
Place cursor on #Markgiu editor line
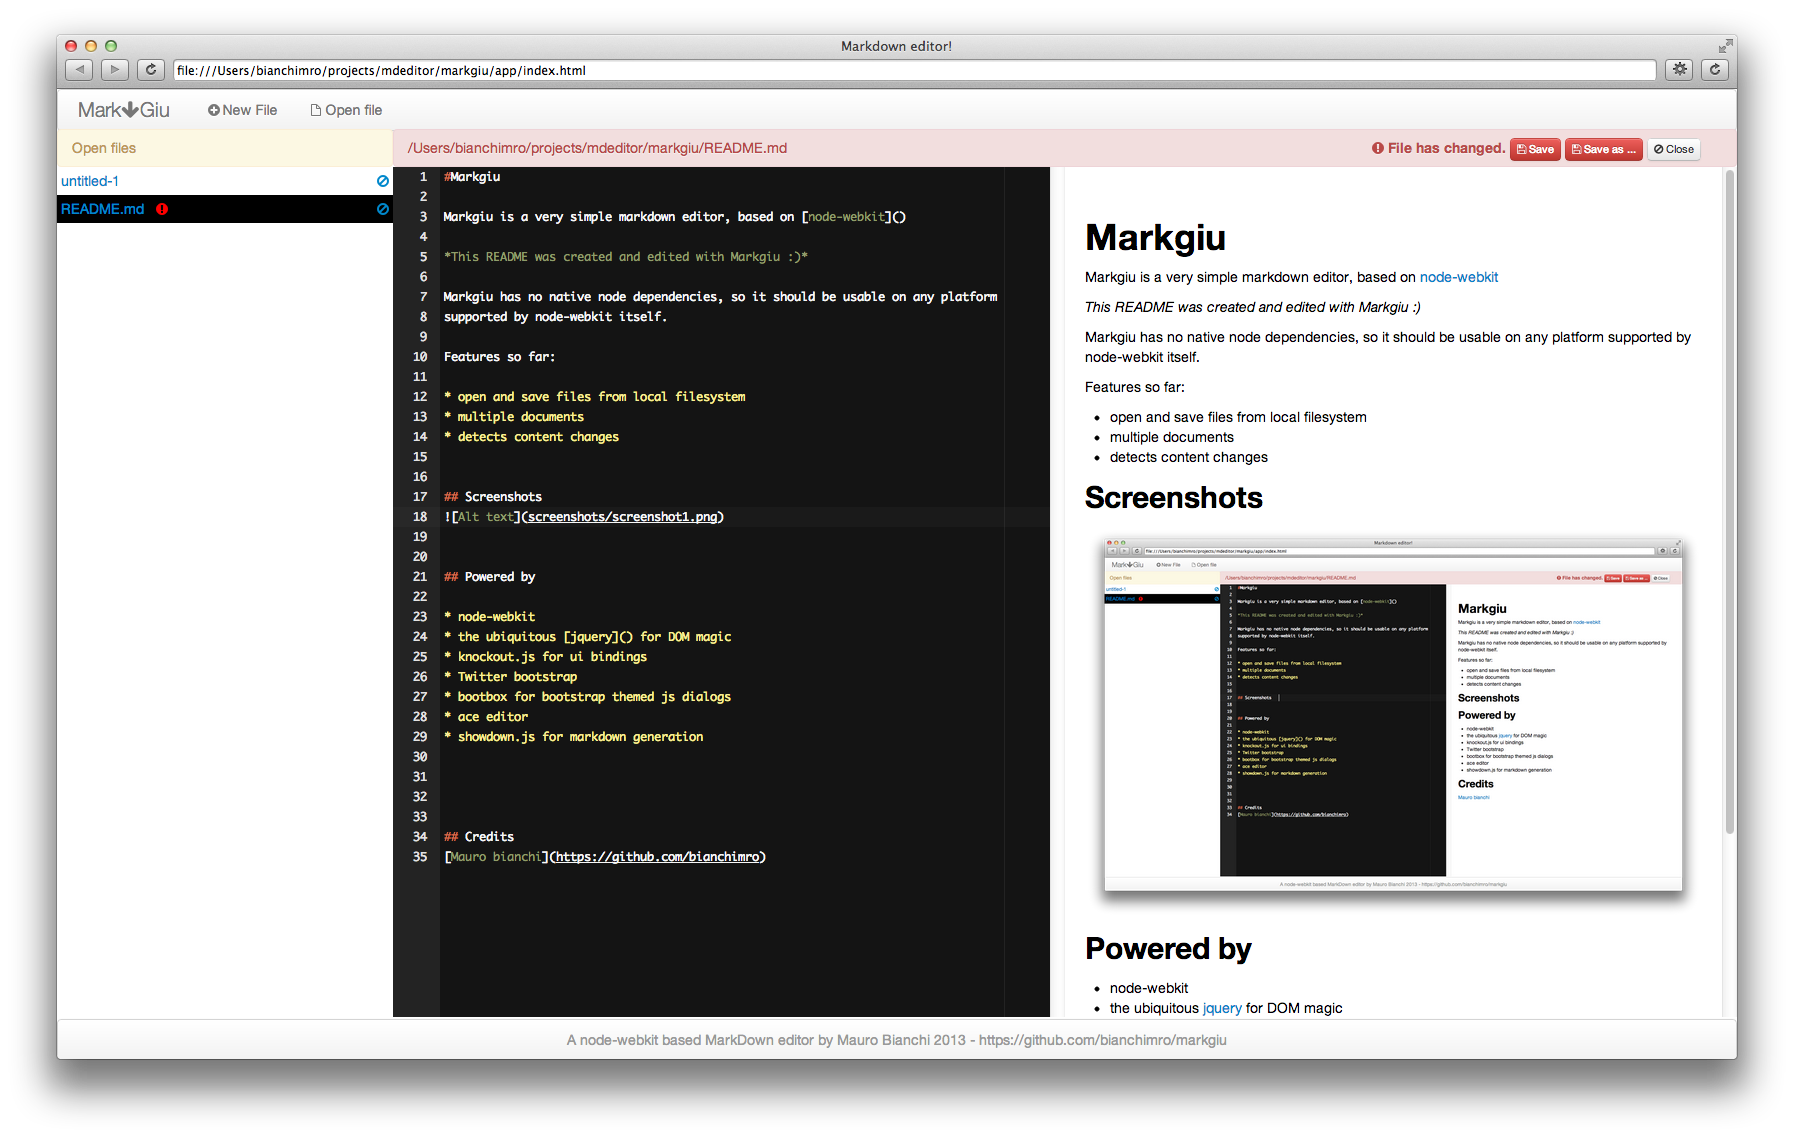coord(472,176)
